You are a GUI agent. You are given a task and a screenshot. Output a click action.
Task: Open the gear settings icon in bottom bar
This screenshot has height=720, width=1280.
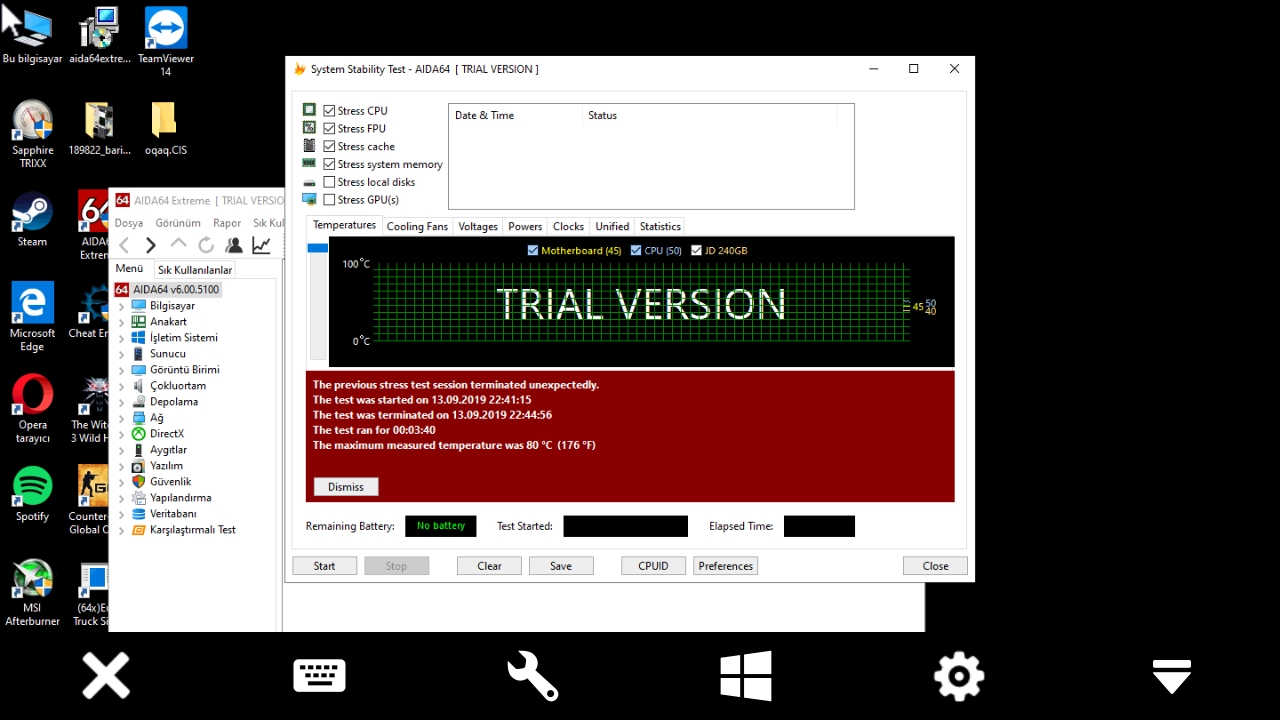[959, 676]
